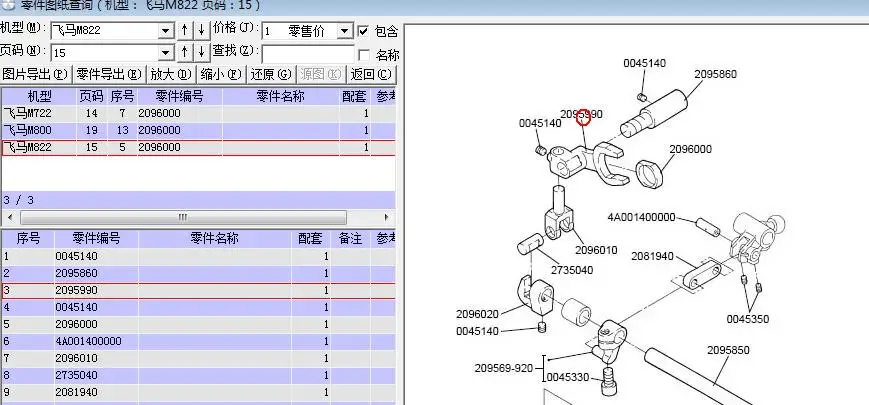
Task: Select part 2096010 in row 7
Action: click(x=198, y=358)
